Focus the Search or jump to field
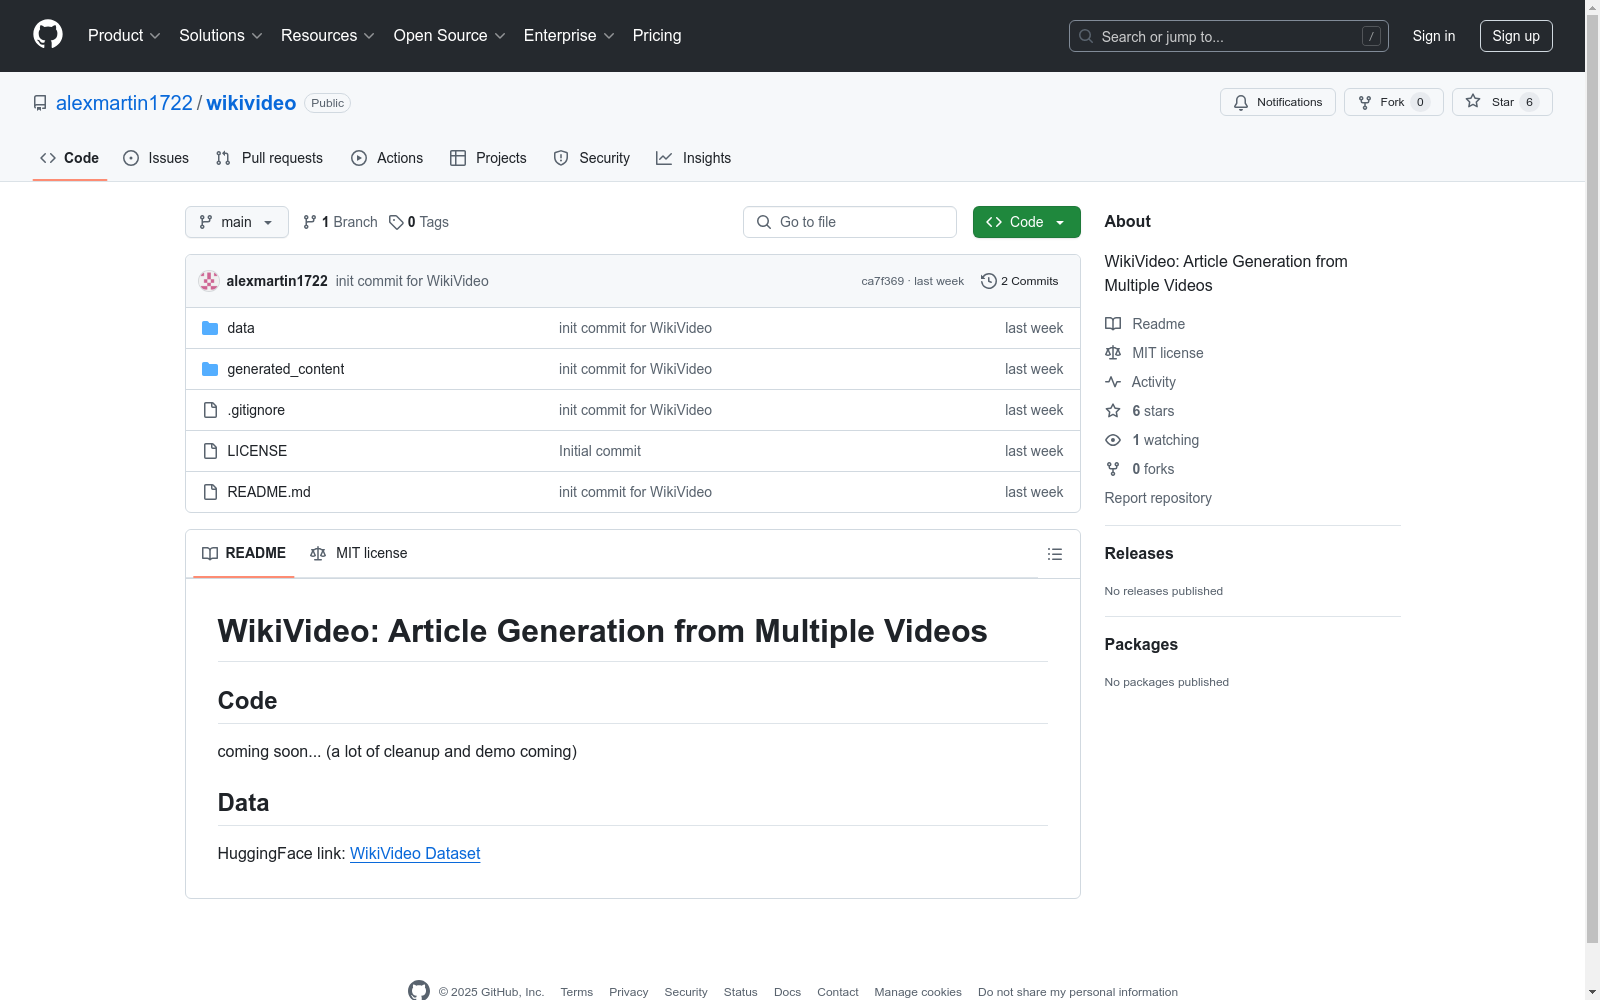Screen dimensions: 1600x1000 [x=1229, y=36]
